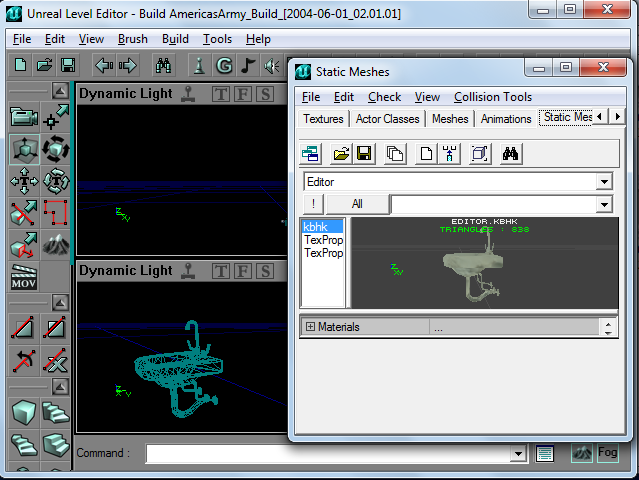
Task: Click binoculars icon in Static Meshes toolbar
Action: [511, 154]
